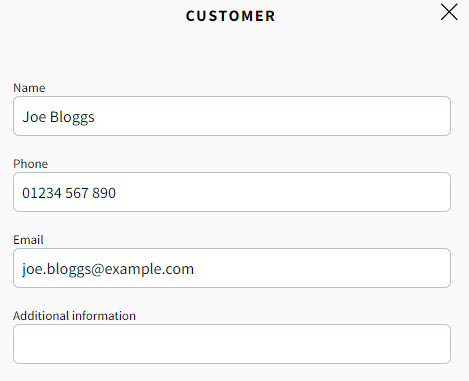This screenshot has height=381, width=469.
Task: Click the Additional information text box
Action: click(232, 344)
